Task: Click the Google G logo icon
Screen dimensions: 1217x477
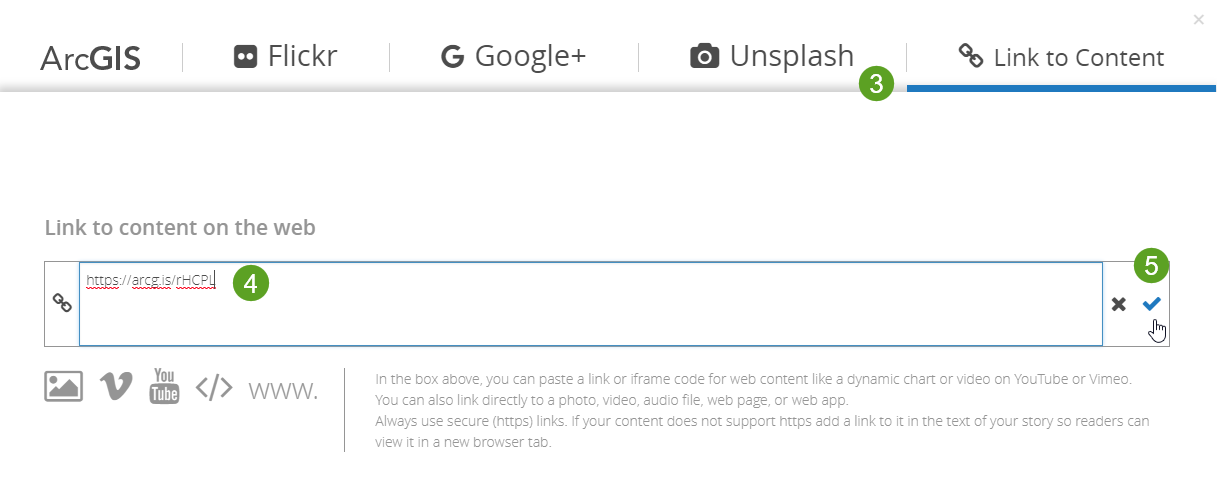Action: pyautogui.click(x=453, y=57)
